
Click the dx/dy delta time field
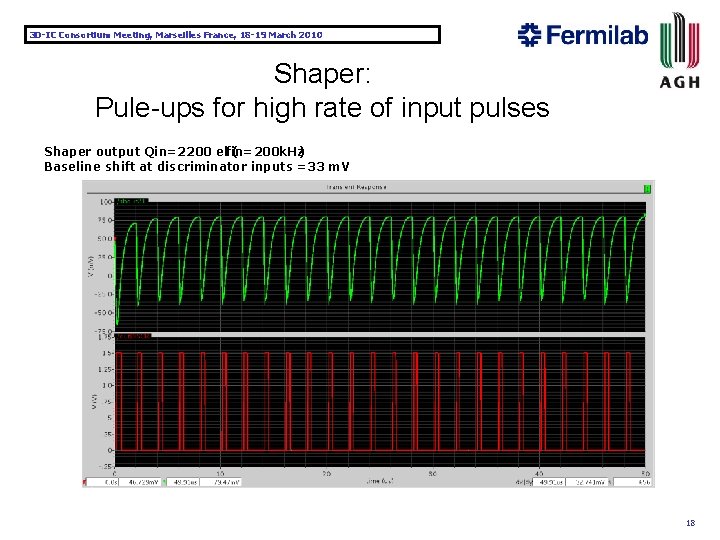(x=549, y=482)
